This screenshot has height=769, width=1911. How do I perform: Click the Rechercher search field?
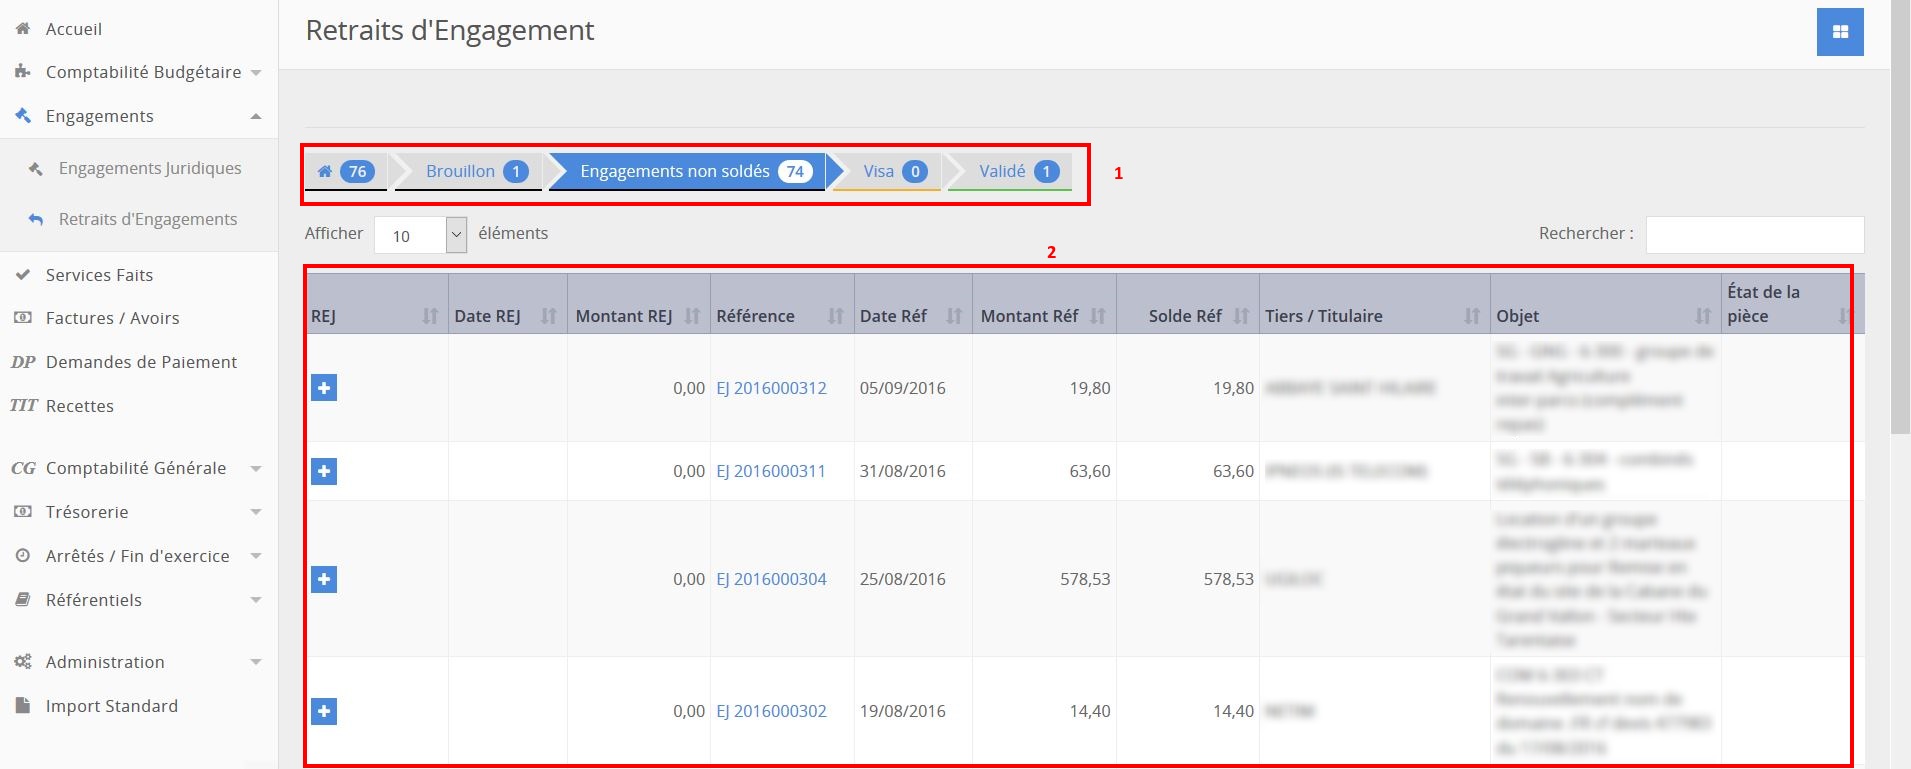pos(1754,235)
